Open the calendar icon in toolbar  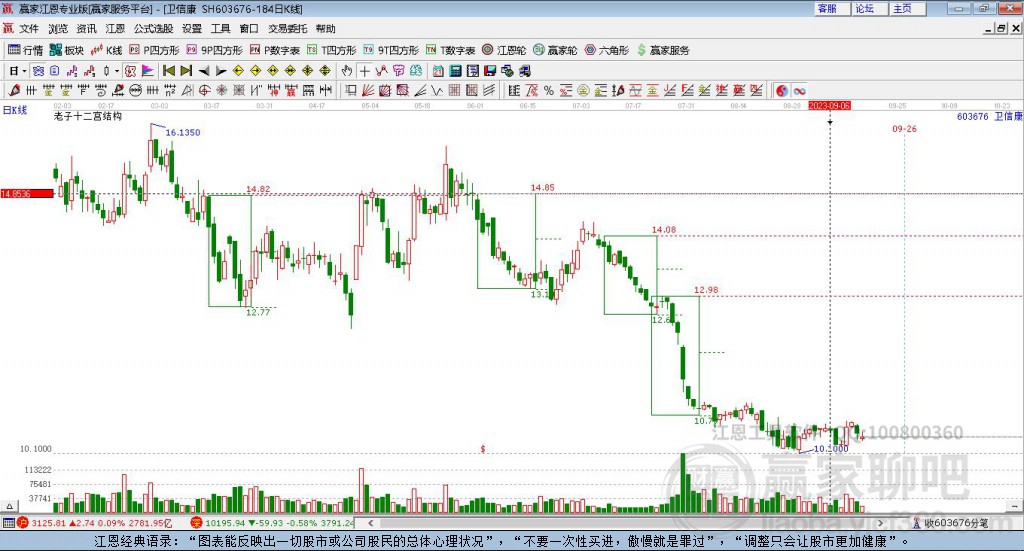click(x=438, y=71)
